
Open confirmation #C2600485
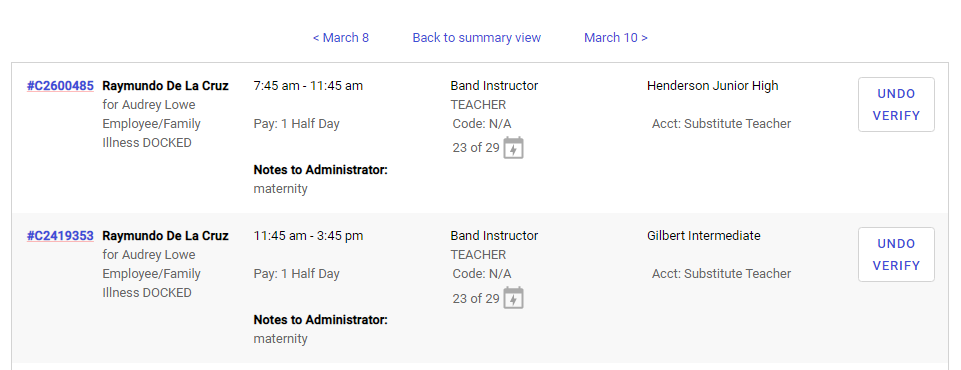[60, 86]
